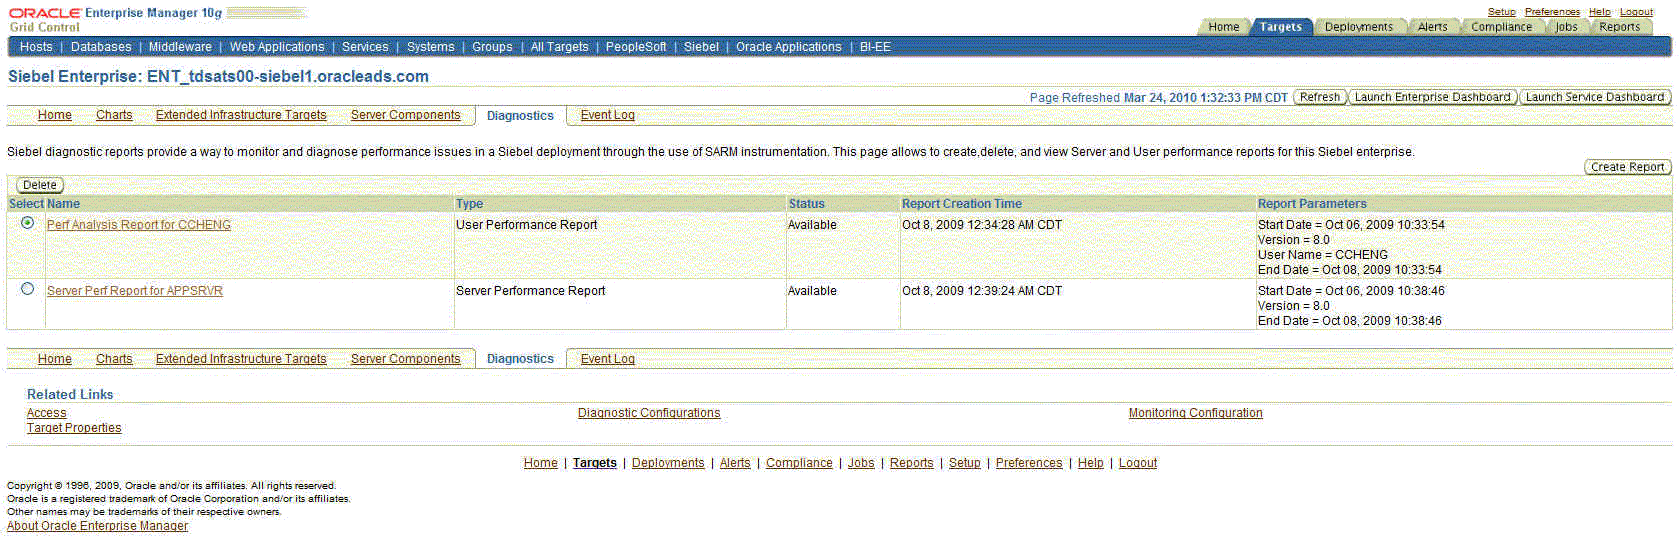The height and width of the screenshot is (542, 1679).
Task: Open Target Properties related link
Action: click(74, 428)
